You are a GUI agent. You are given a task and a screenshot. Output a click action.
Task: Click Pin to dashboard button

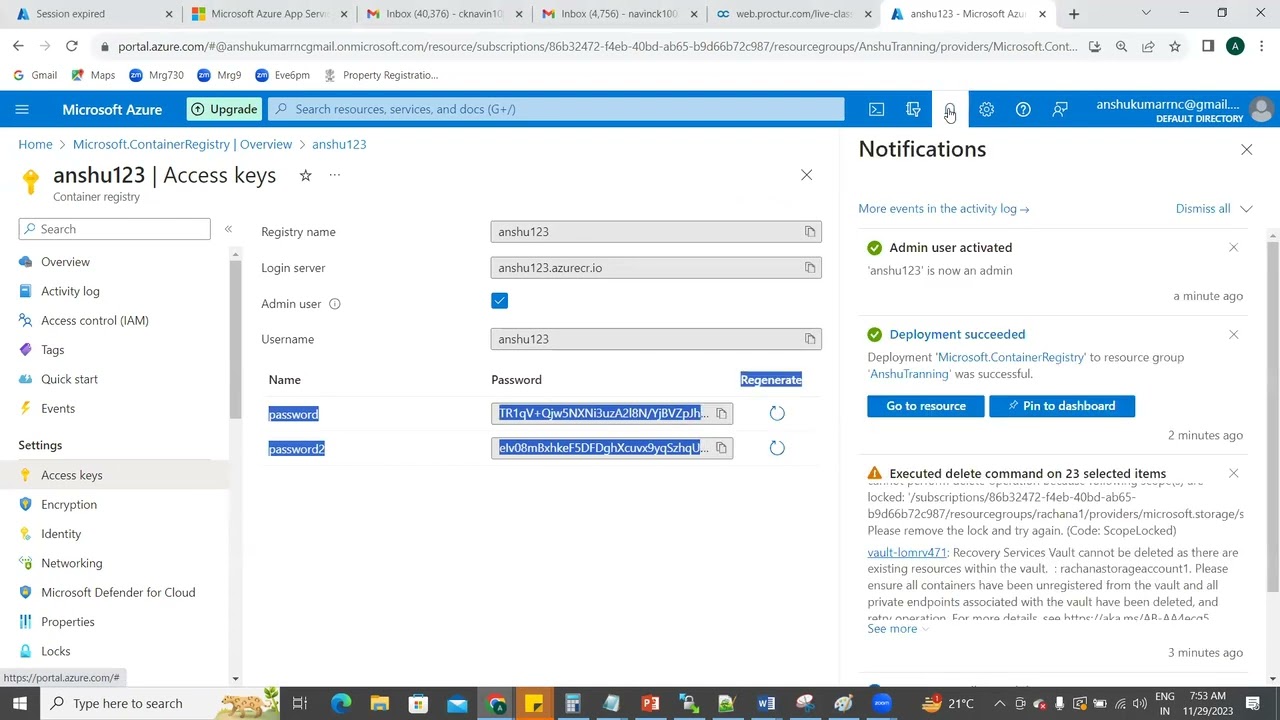[x=1061, y=406]
